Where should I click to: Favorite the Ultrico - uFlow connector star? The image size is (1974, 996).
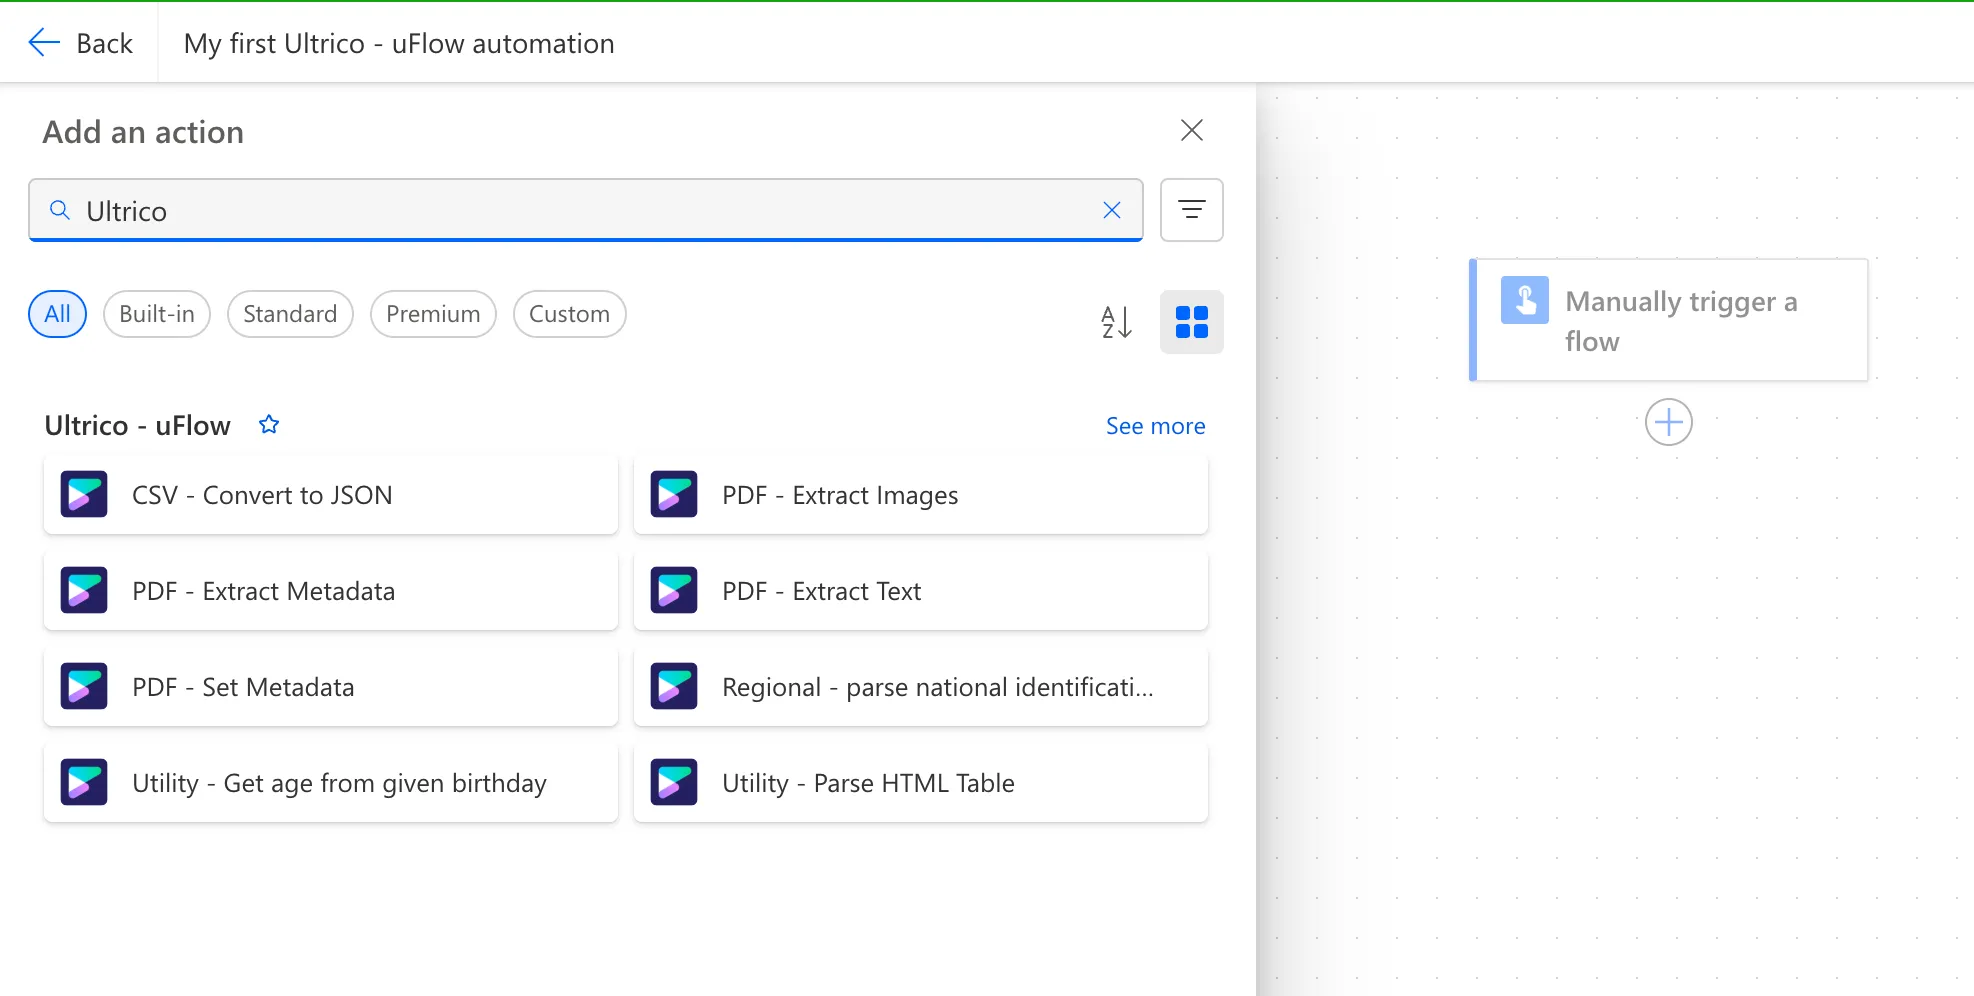pos(269,425)
